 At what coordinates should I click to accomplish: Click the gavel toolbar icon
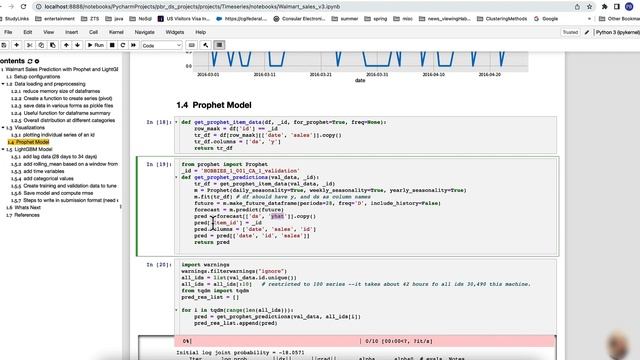206,45
